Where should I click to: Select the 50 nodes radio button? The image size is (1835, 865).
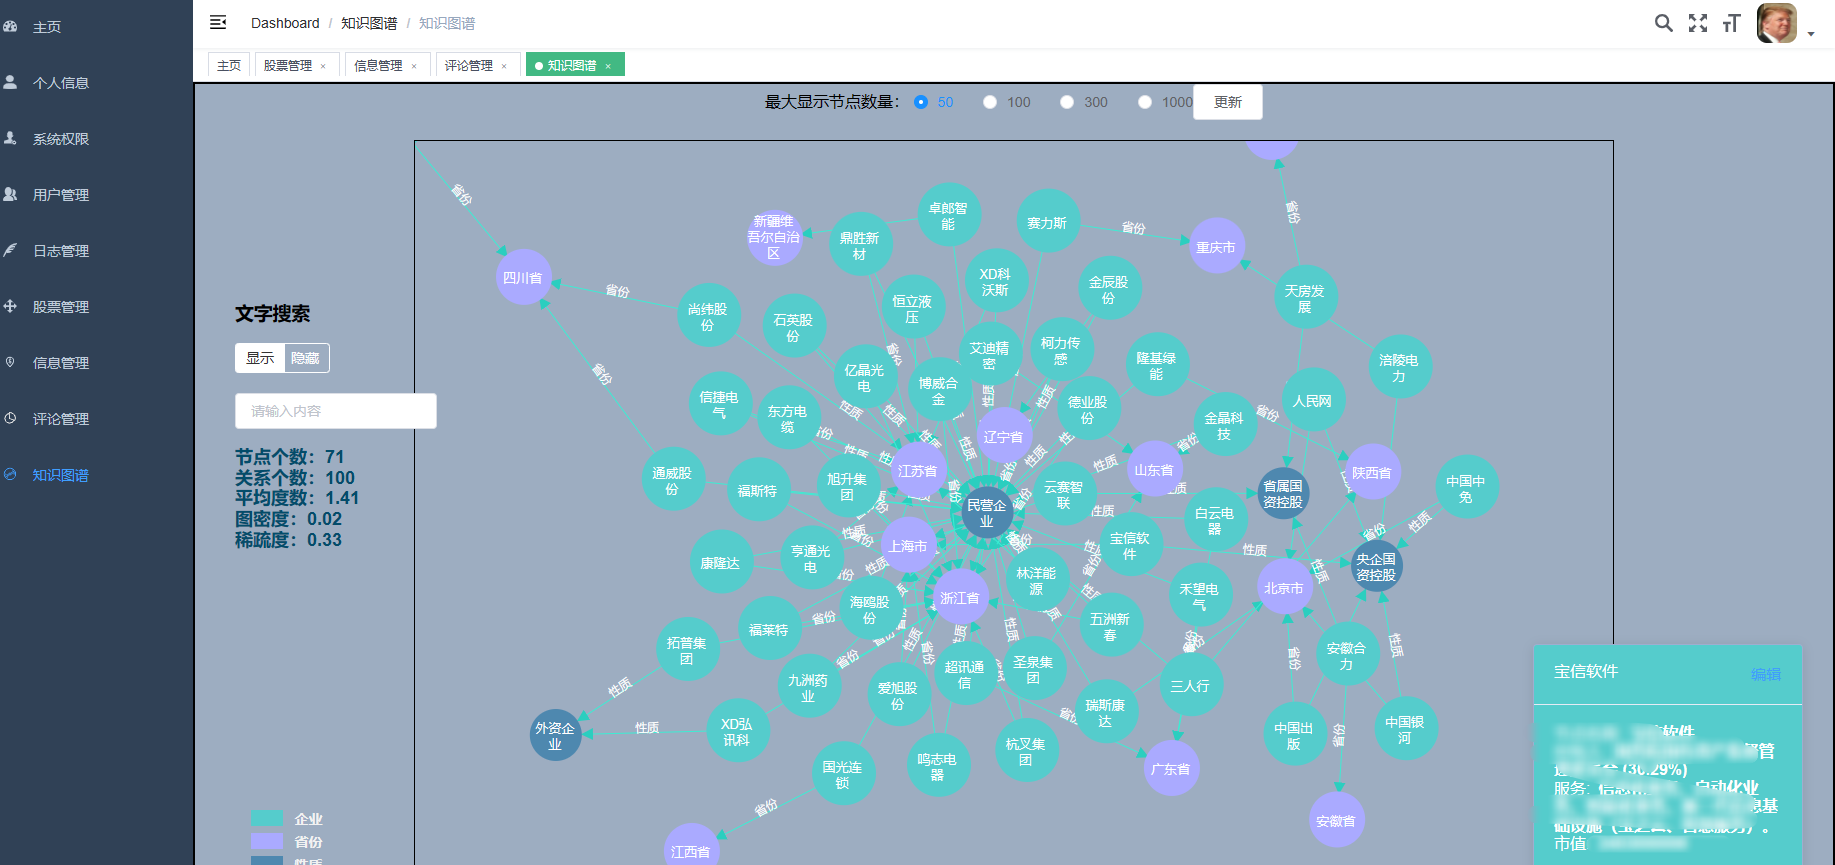coord(921,102)
